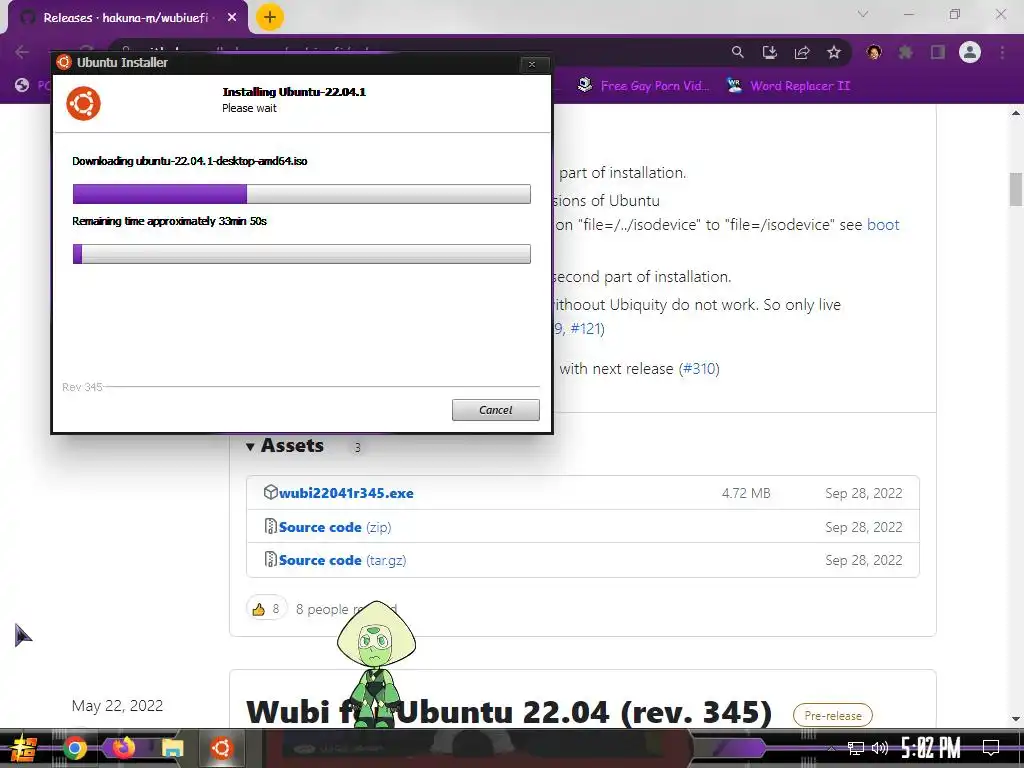1024x768 pixels.
Task: Click the thumbs up reaction button
Action: 266,609
